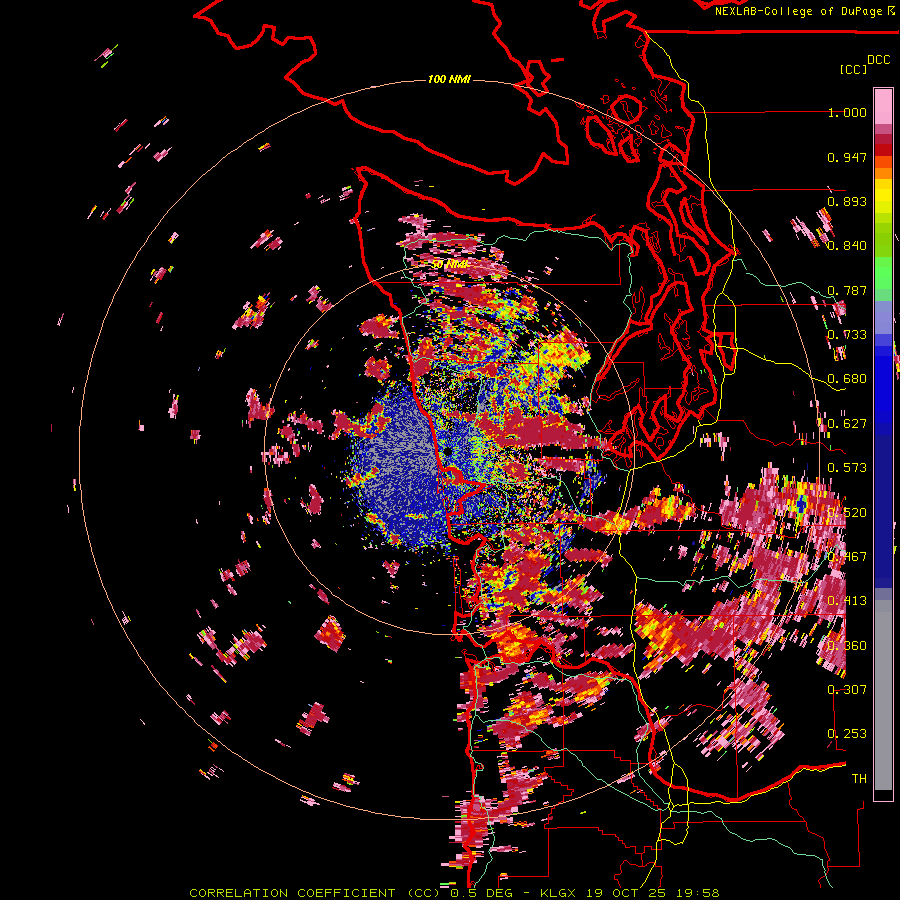Click the '0.627' scale value
Viewport: 900px width, 900px height.
pos(847,424)
